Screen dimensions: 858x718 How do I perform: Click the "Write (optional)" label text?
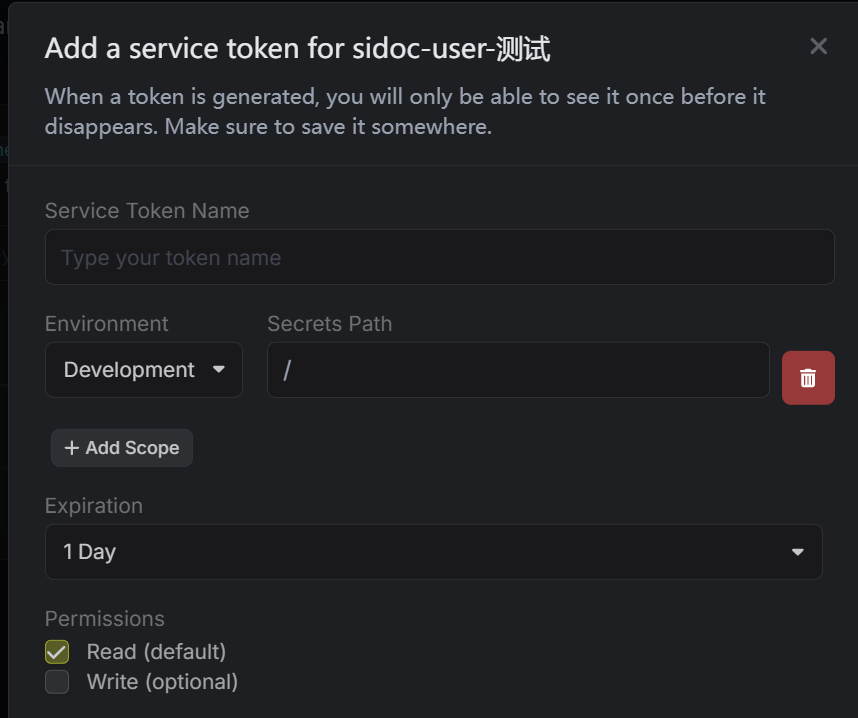point(162,682)
